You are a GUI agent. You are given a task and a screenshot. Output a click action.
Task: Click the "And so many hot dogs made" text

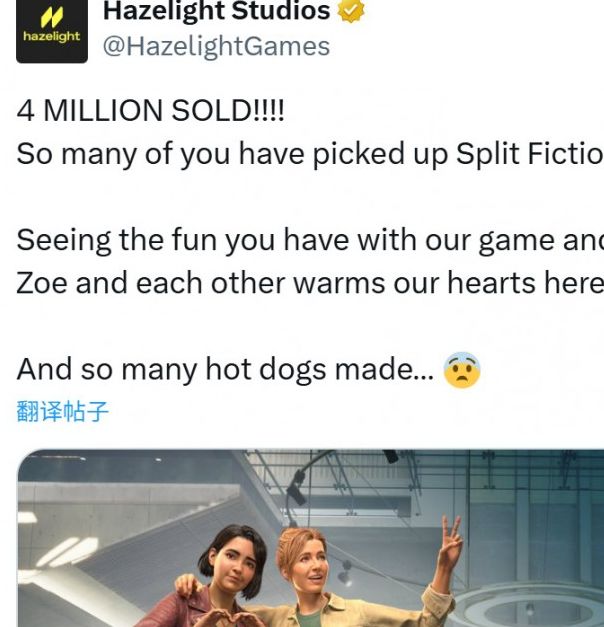(225, 369)
